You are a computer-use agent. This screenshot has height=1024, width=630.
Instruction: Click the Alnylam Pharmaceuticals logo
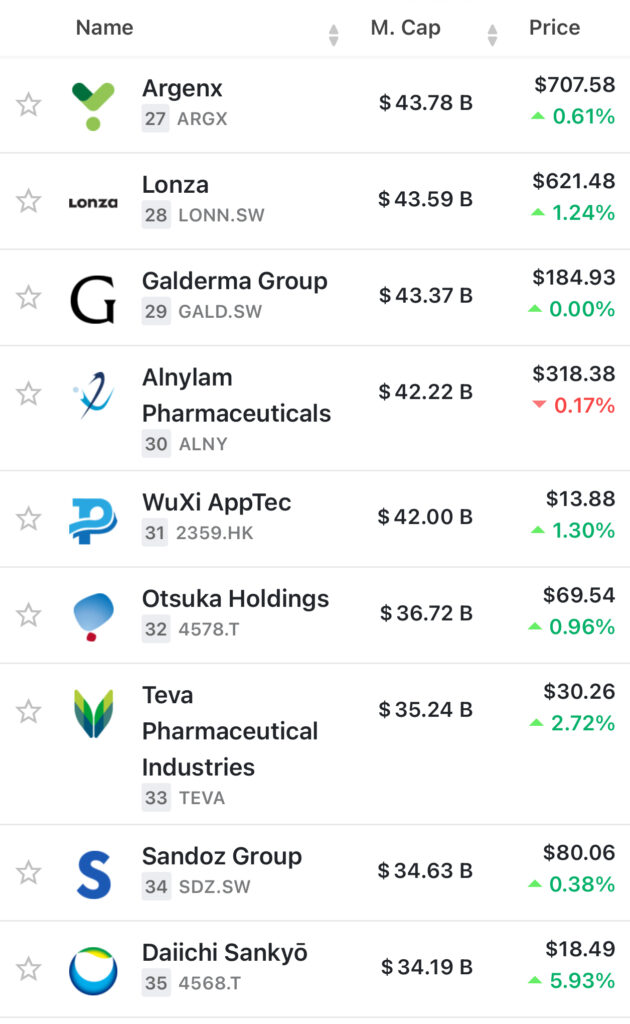(x=93, y=395)
